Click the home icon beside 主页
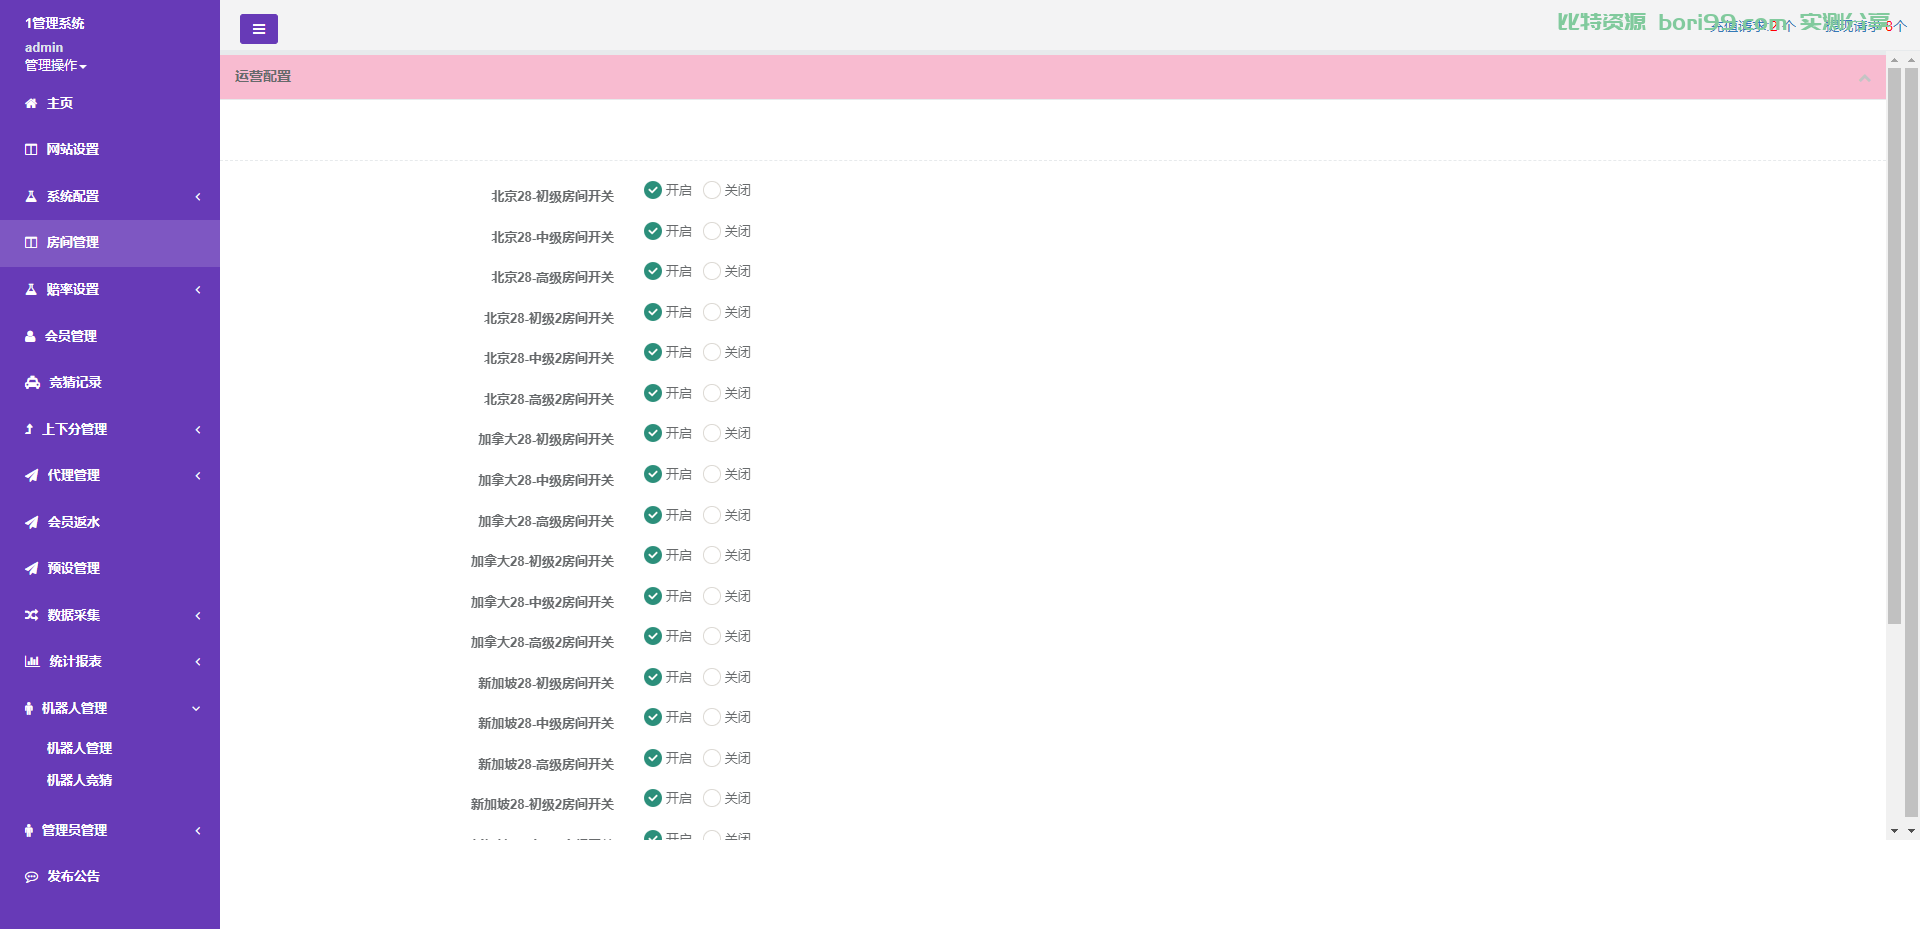The width and height of the screenshot is (1920, 929). click(x=31, y=103)
